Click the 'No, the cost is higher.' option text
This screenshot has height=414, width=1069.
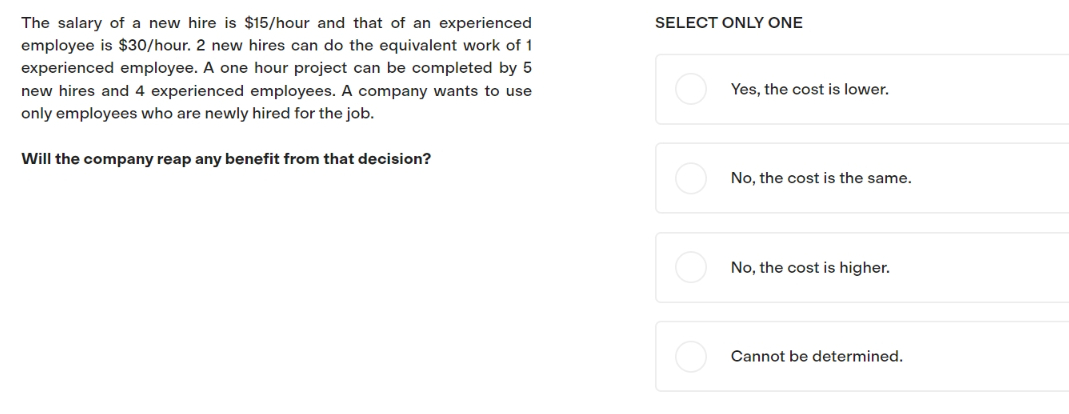[x=810, y=267]
